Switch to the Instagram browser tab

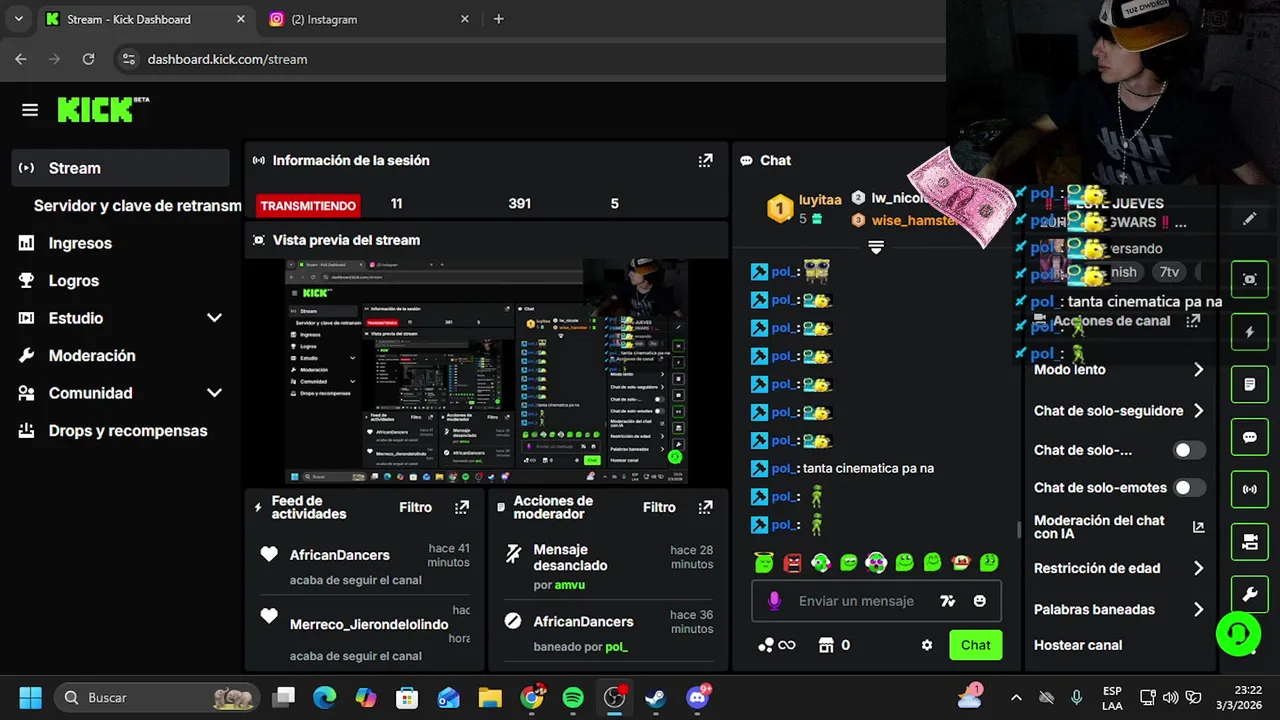367,19
